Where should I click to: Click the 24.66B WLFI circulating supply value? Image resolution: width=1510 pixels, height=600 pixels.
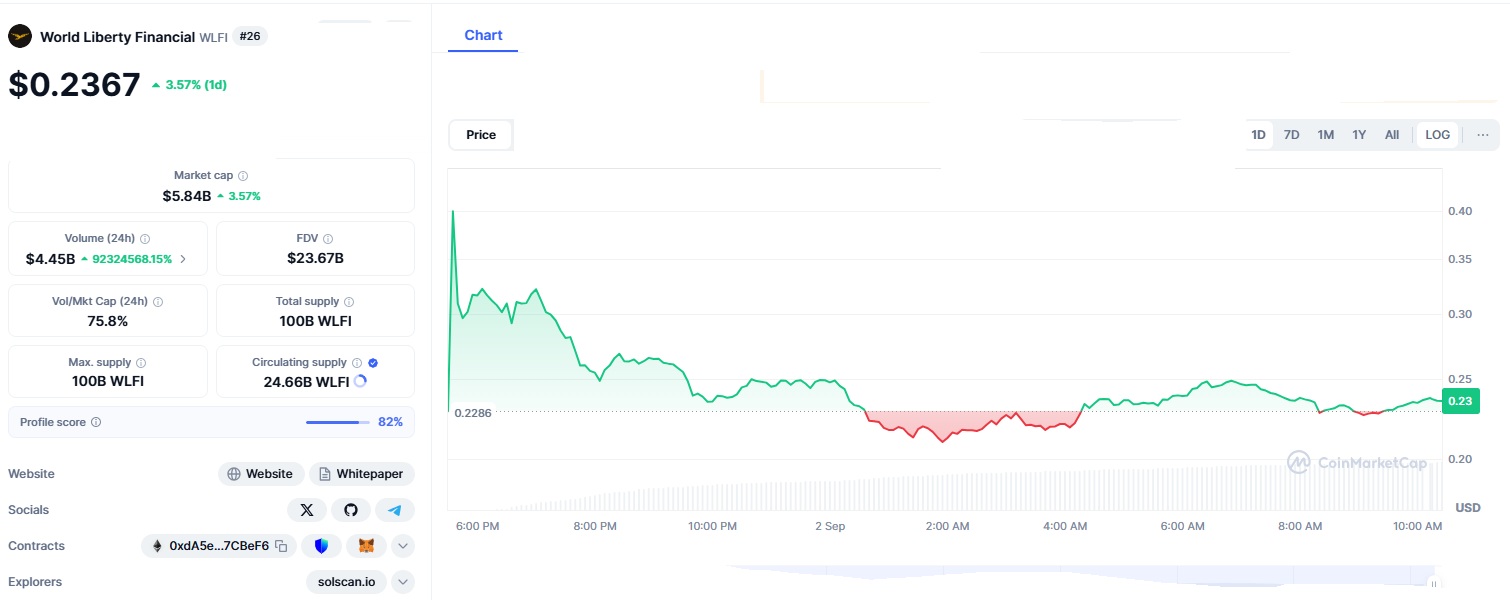[x=306, y=381]
